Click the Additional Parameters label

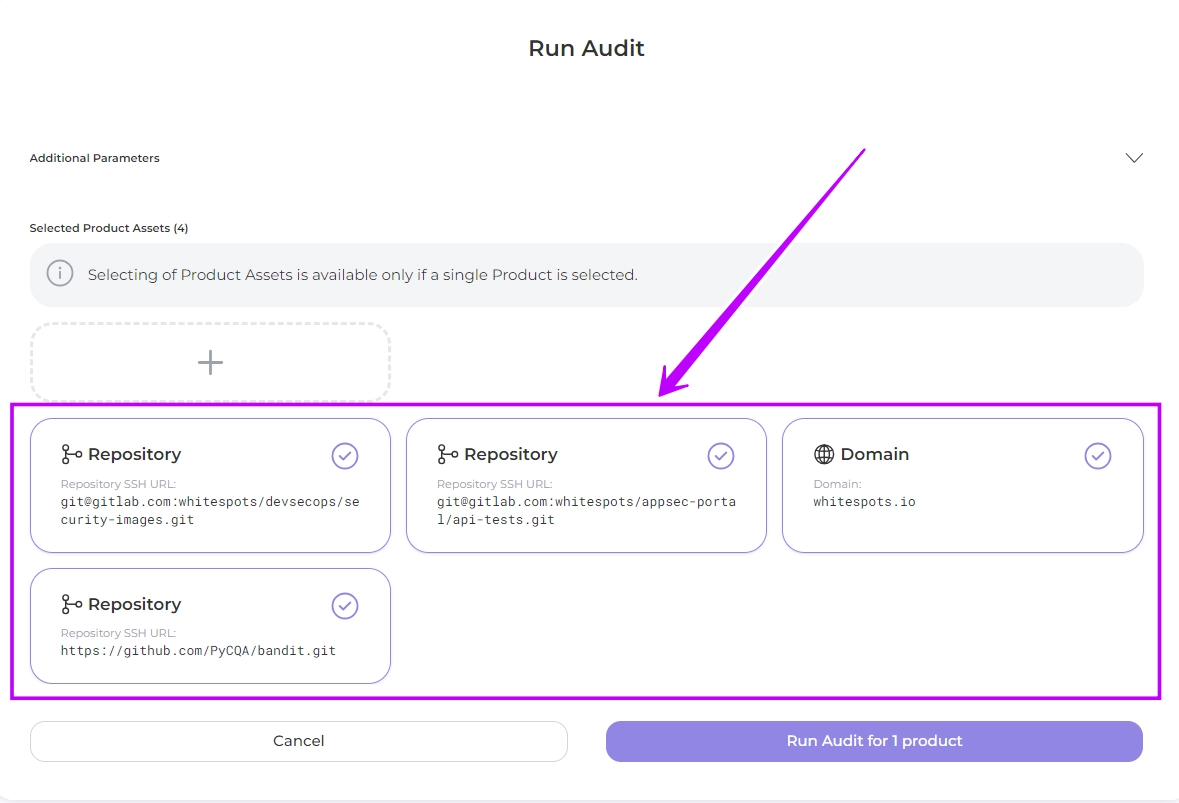coord(94,158)
